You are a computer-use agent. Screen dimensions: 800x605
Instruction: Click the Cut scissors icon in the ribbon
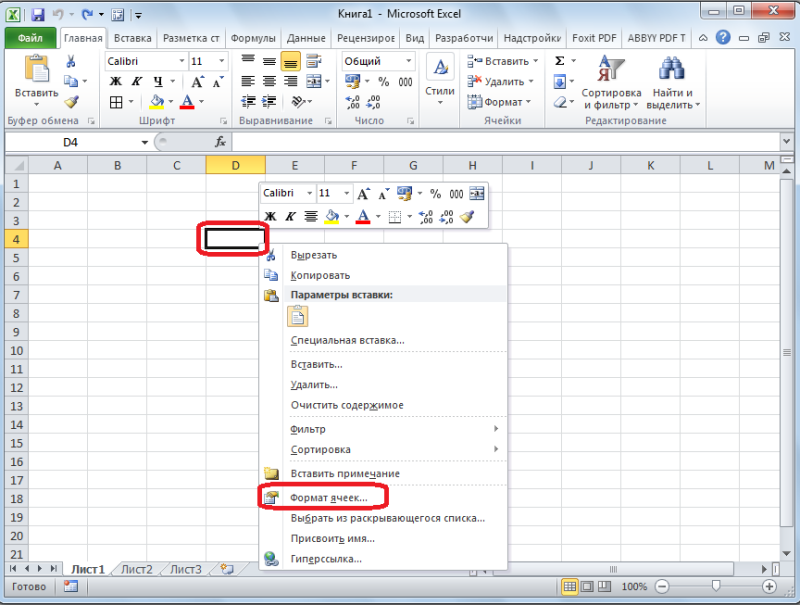pos(71,62)
